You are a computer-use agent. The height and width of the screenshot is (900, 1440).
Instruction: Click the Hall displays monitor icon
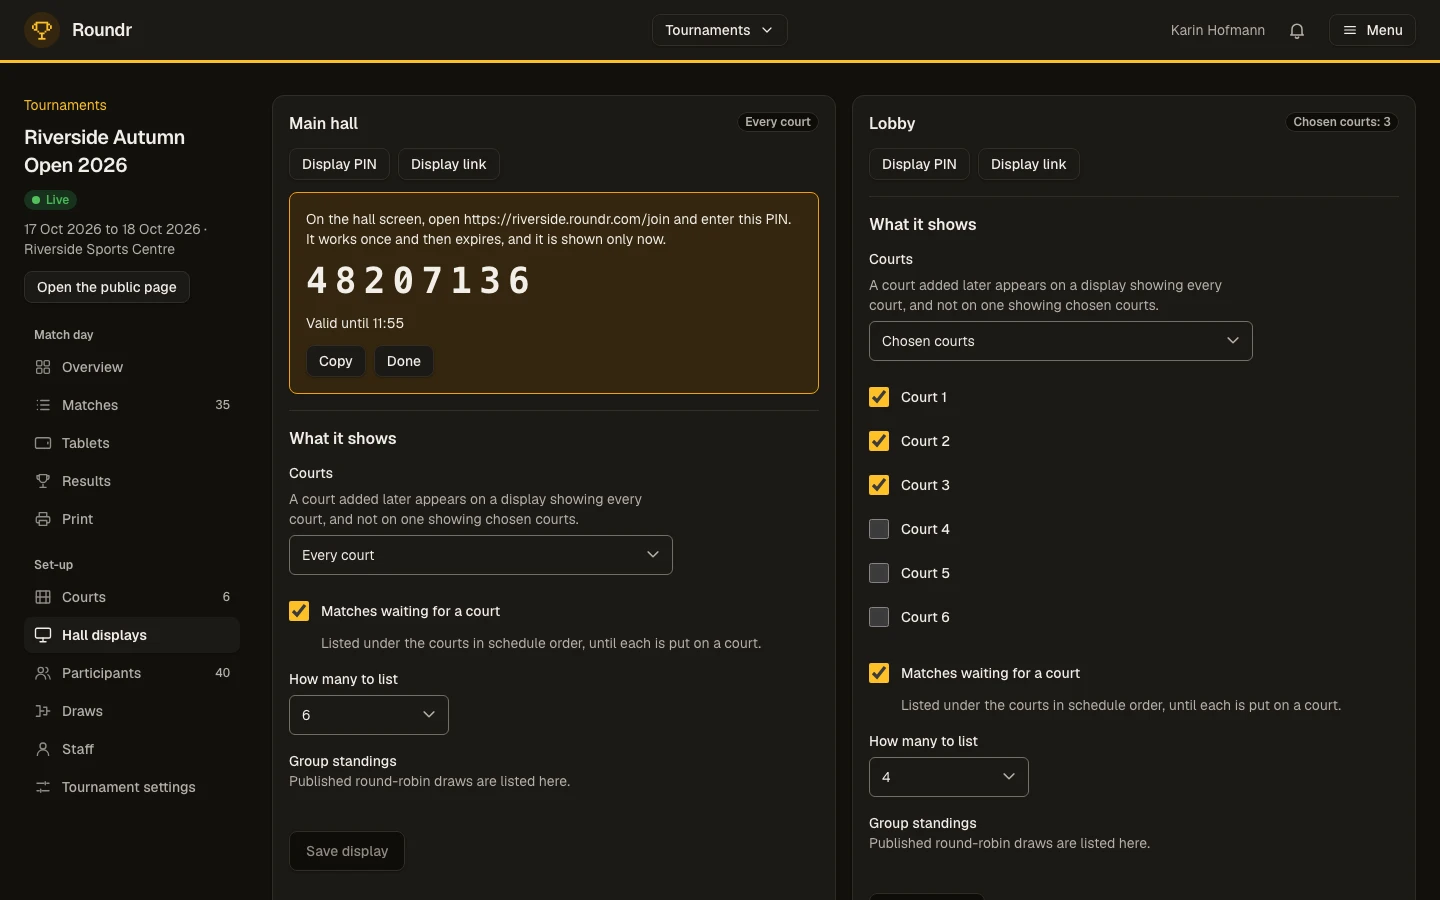click(43, 635)
